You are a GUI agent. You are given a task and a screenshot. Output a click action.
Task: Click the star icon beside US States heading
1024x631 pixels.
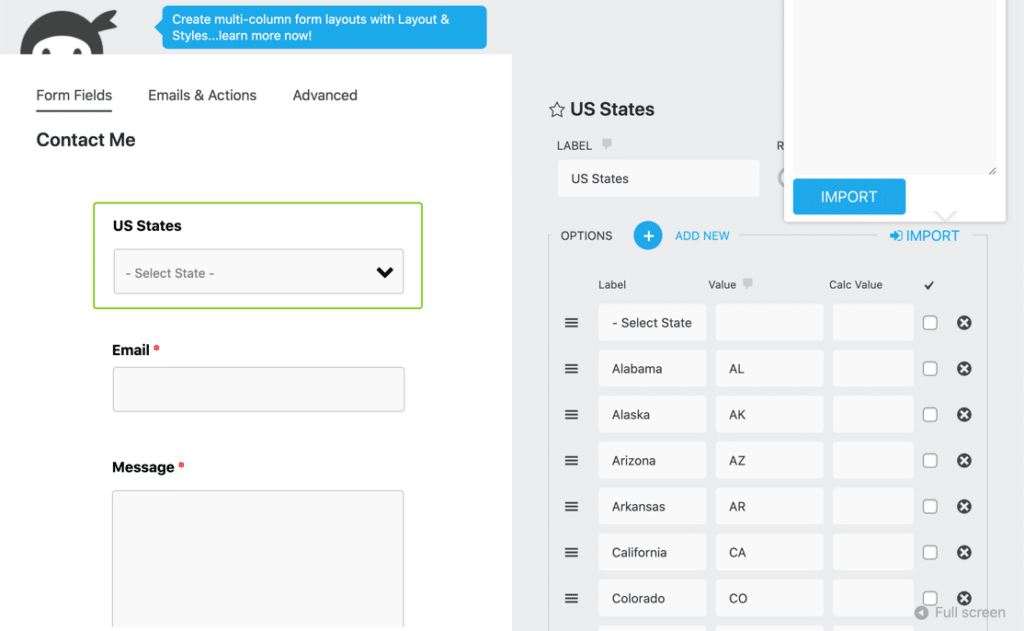[x=557, y=110]
